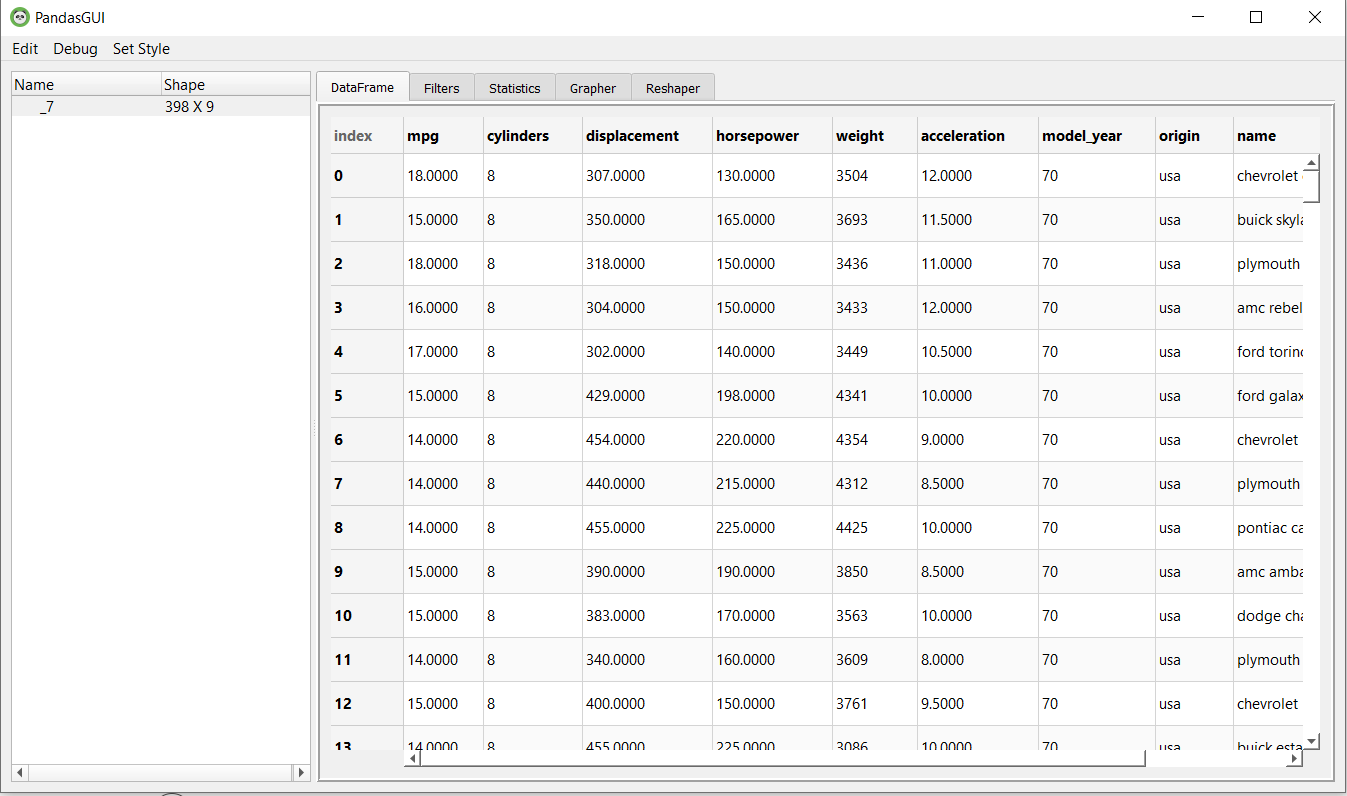Open the Set Style menu
The image size is (1347, 796).
tap(141, 49)
